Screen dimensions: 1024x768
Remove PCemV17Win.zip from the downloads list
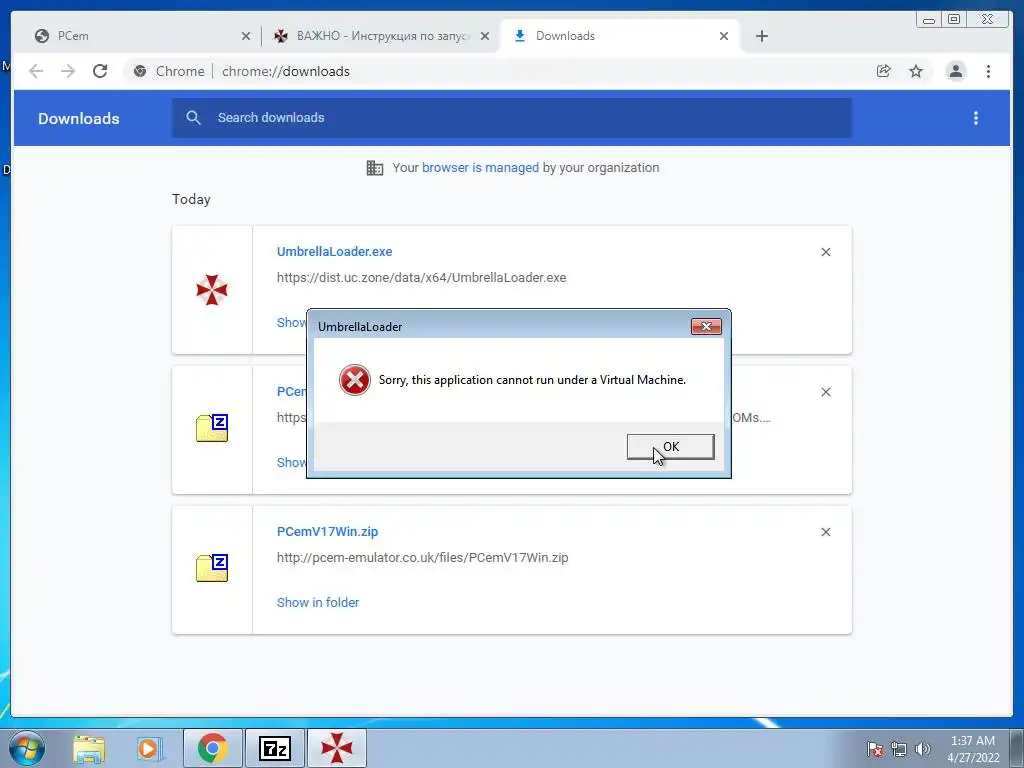[825, 532]
